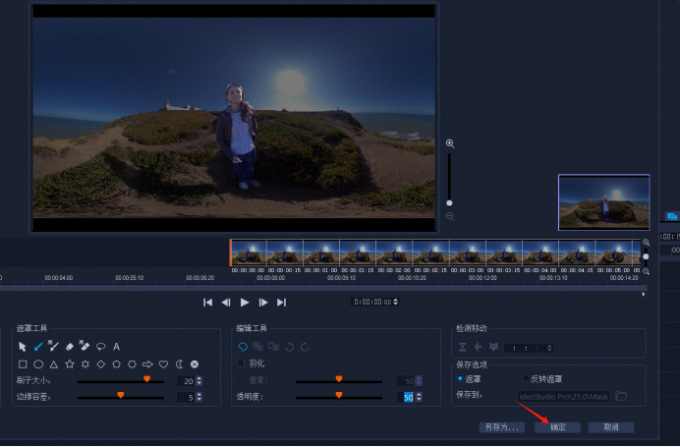680x447 pixels.
Task: Click the 另存为... save as button
Action: coord(502,427)
